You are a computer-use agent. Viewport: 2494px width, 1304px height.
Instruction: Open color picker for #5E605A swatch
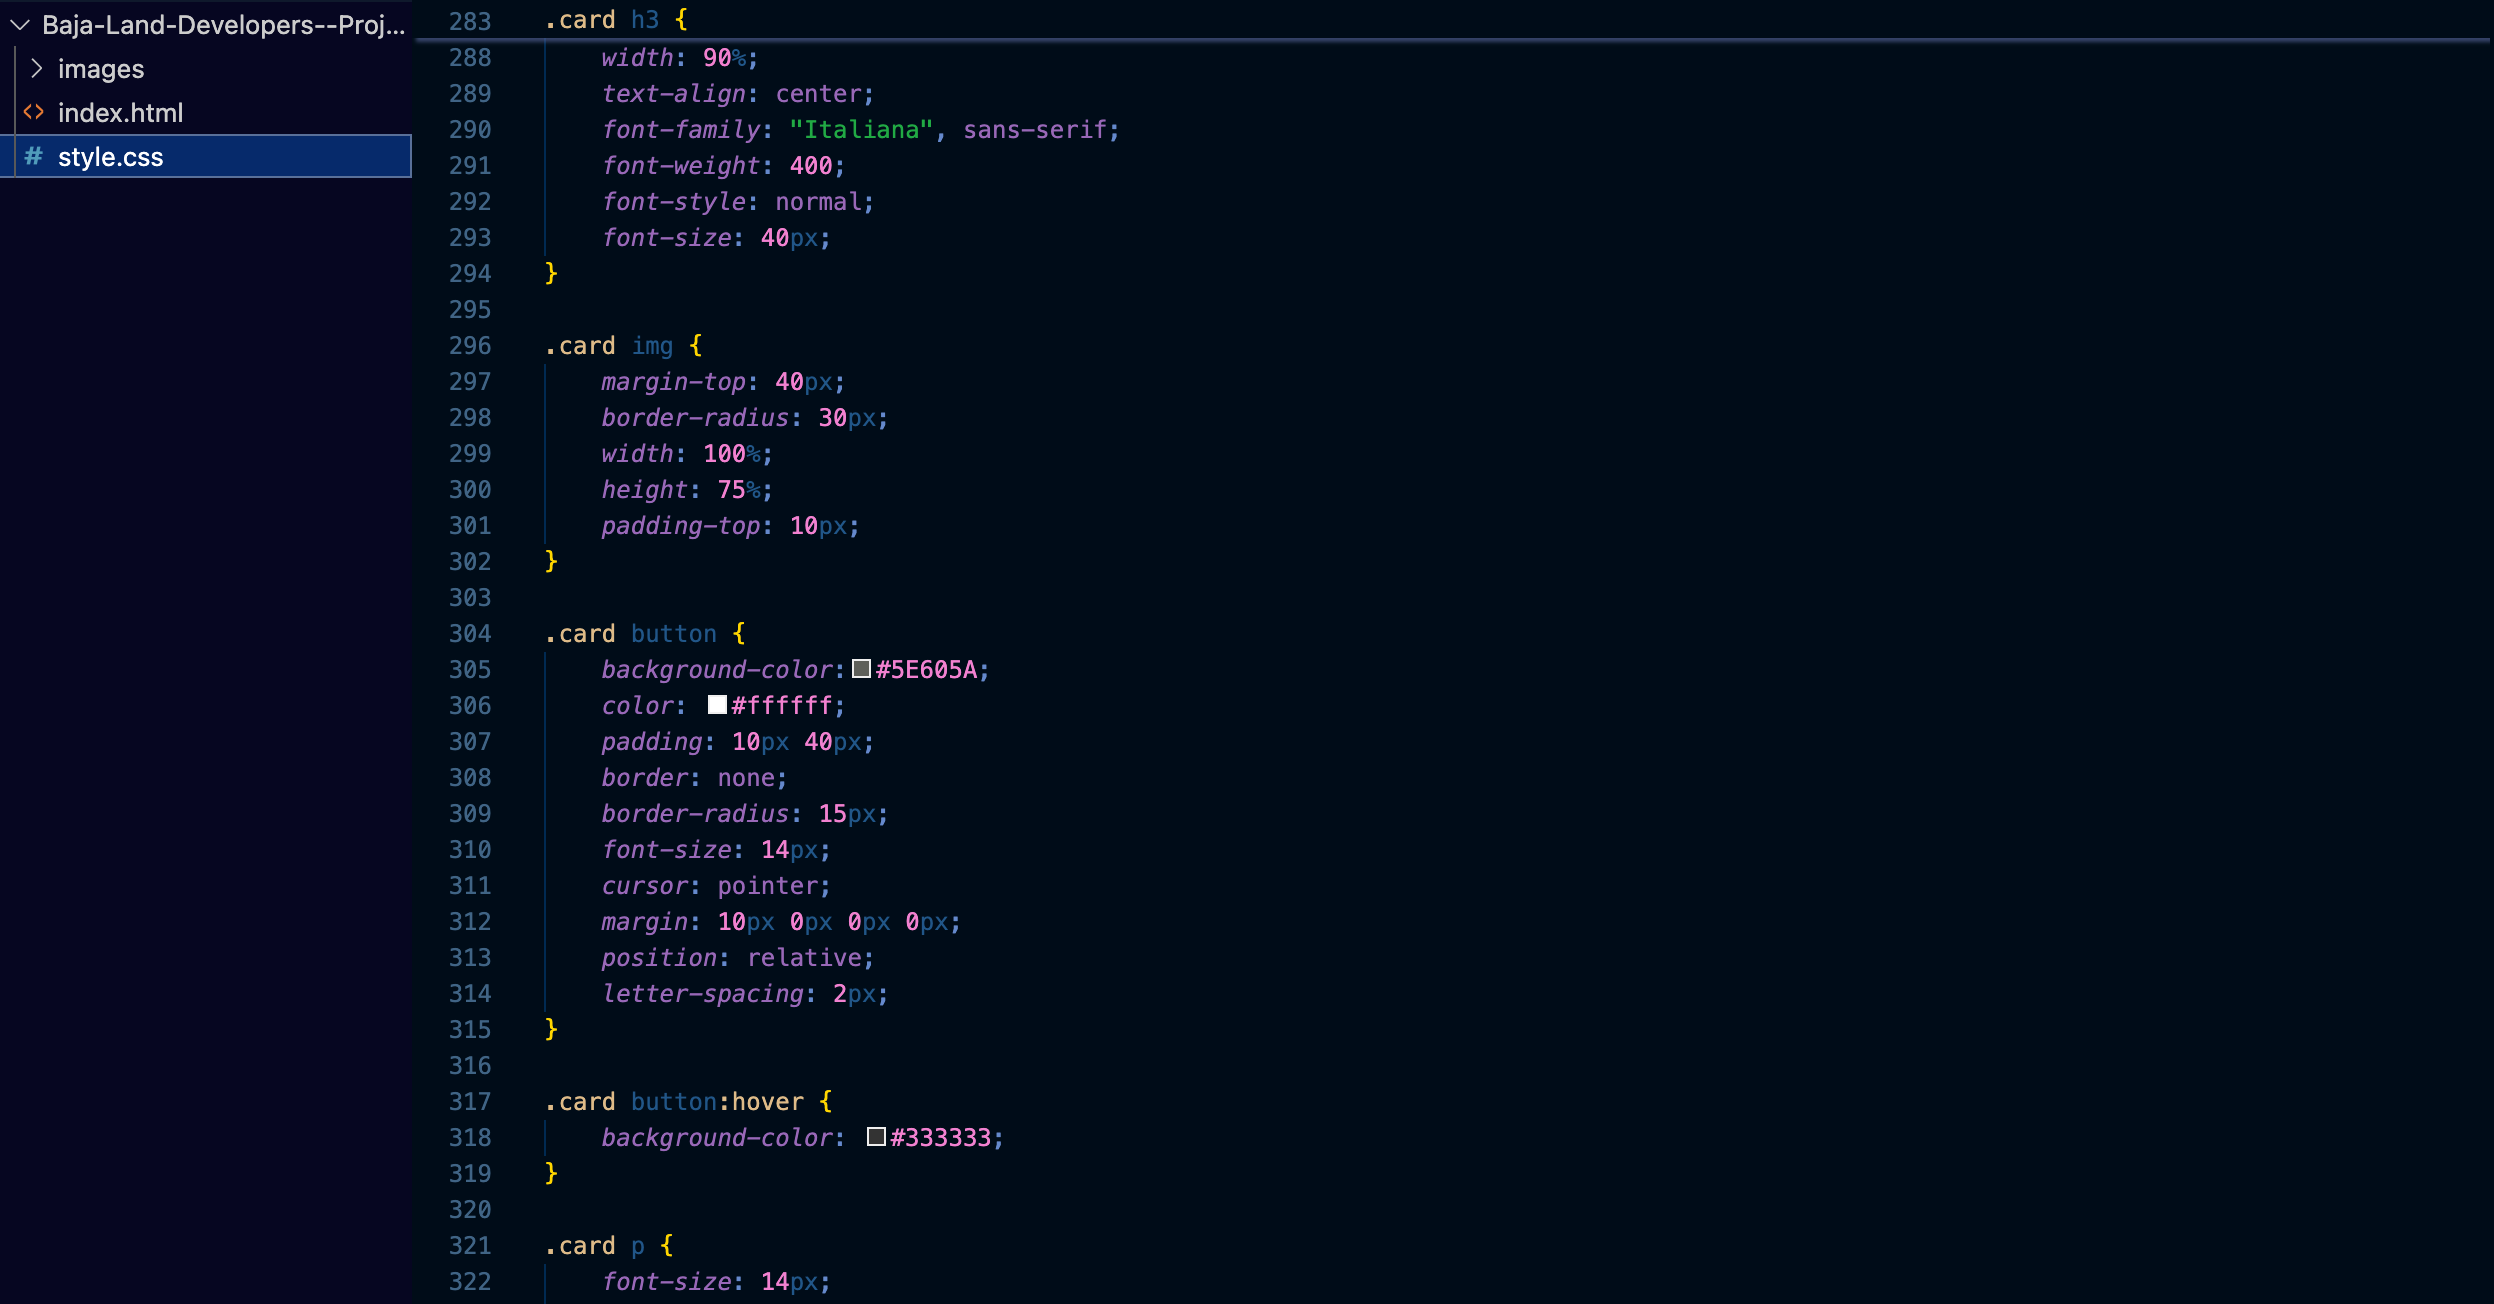[x=861, y=669]
